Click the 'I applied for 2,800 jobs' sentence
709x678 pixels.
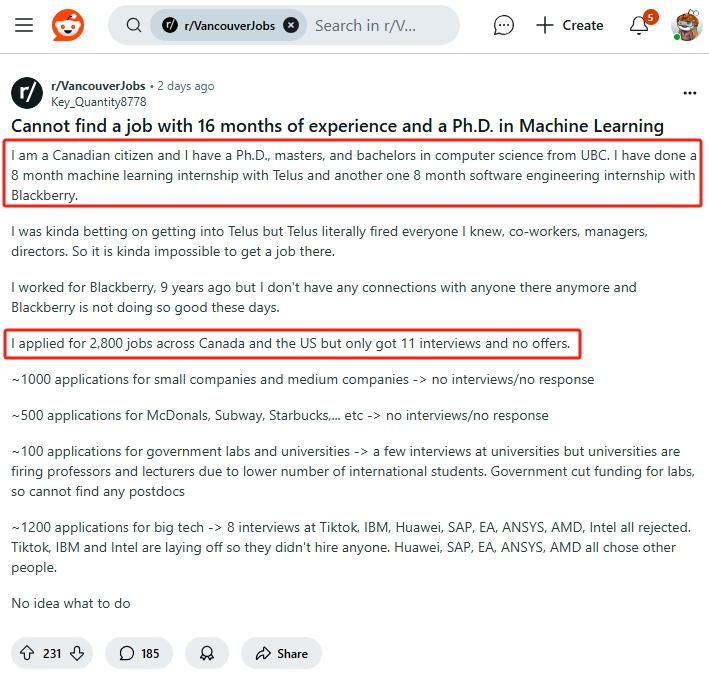[x=291, y=343]
